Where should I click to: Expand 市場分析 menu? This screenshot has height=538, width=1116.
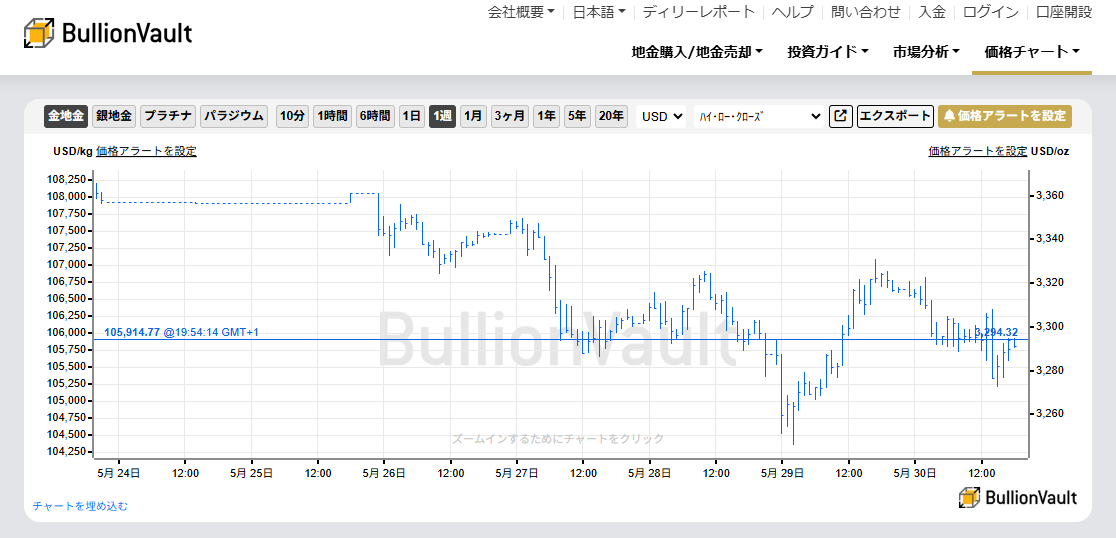pyautogui.click(x=927, y=51)
